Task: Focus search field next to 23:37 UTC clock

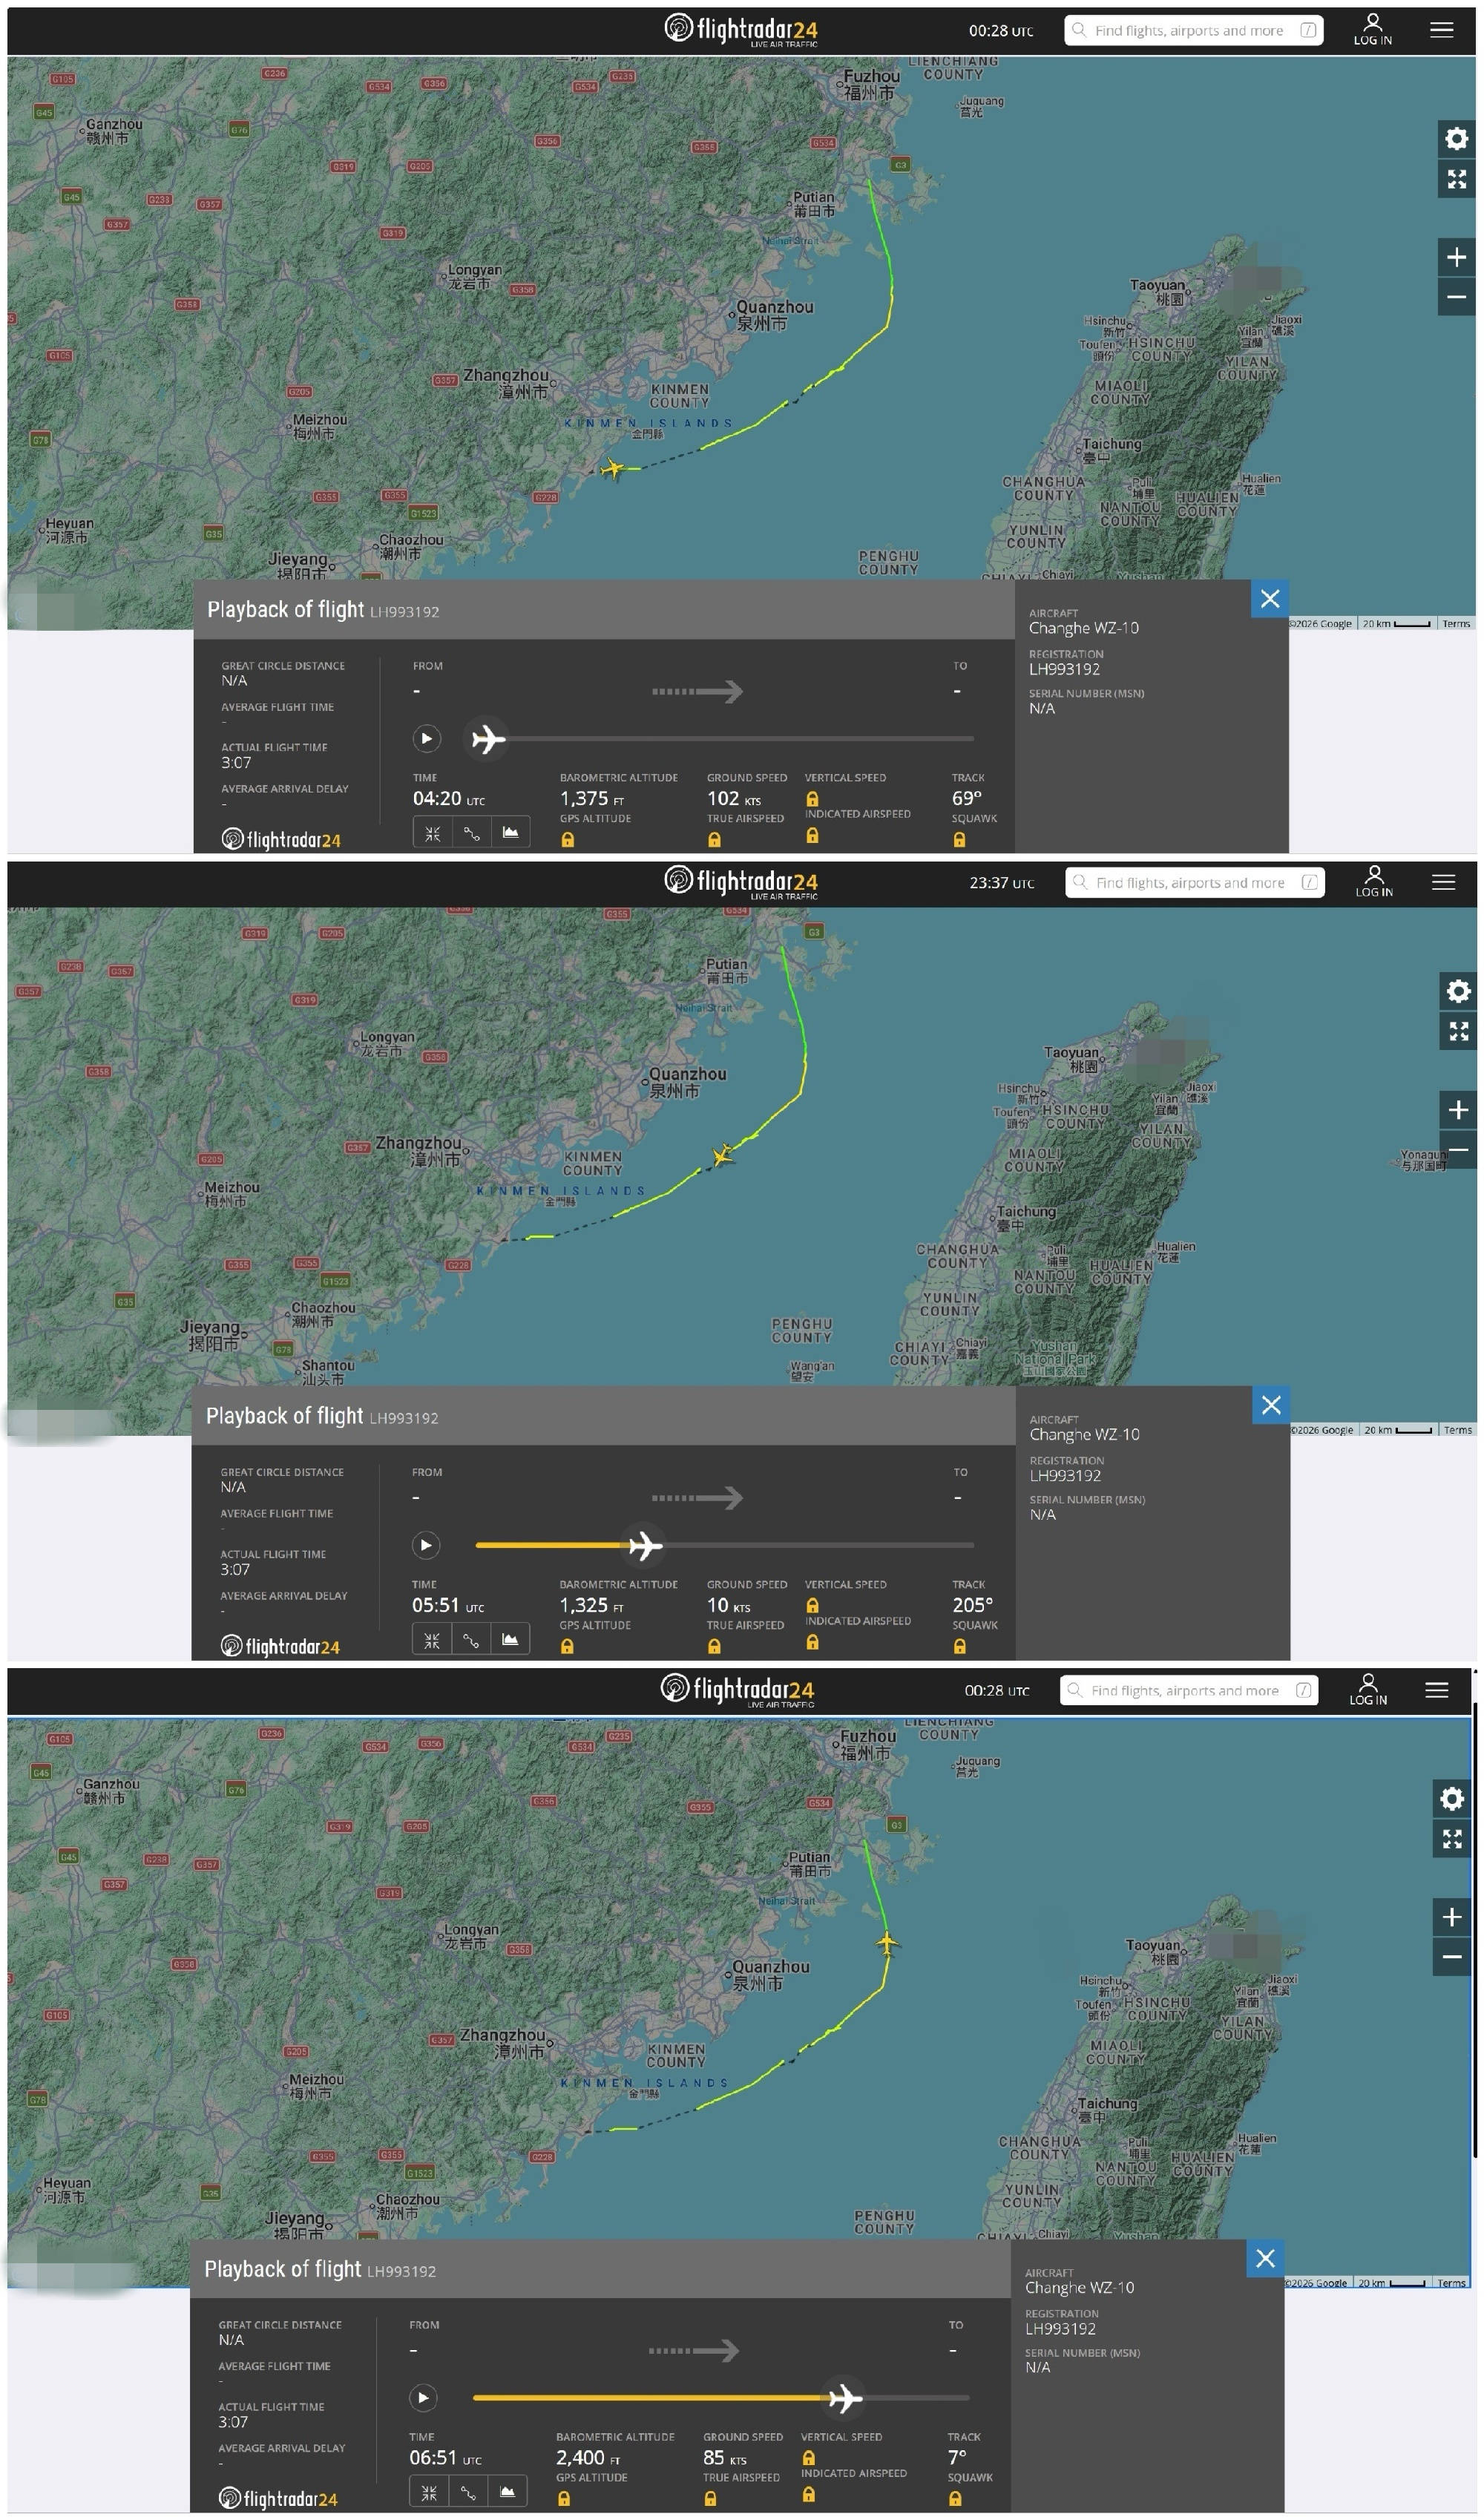Action: pos(1195,883)
